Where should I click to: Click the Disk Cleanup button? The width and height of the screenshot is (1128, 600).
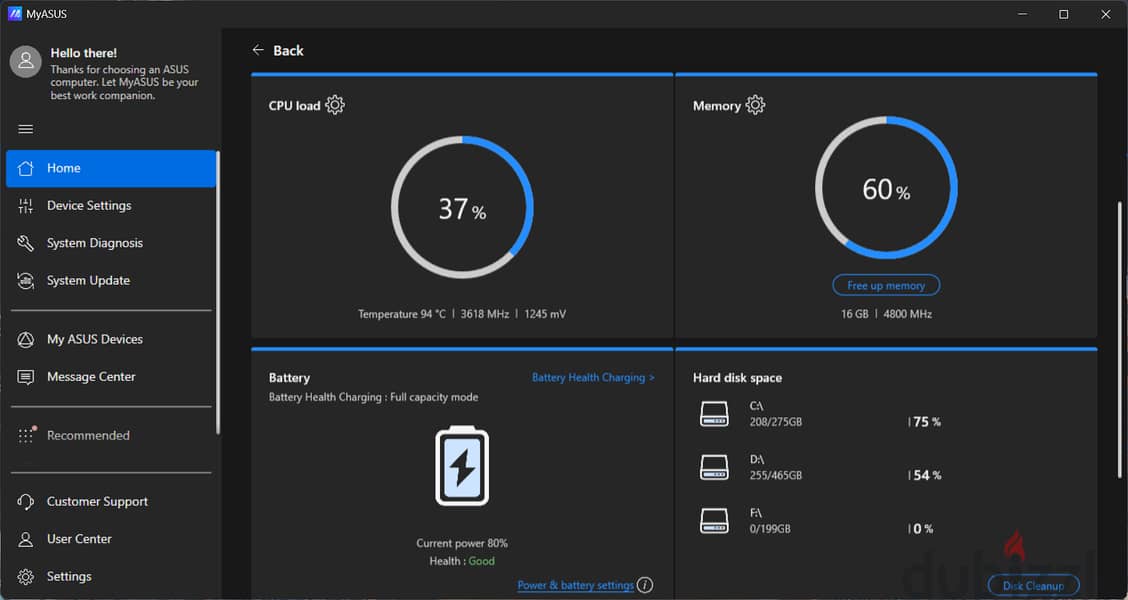click(x=1033, y=586)
